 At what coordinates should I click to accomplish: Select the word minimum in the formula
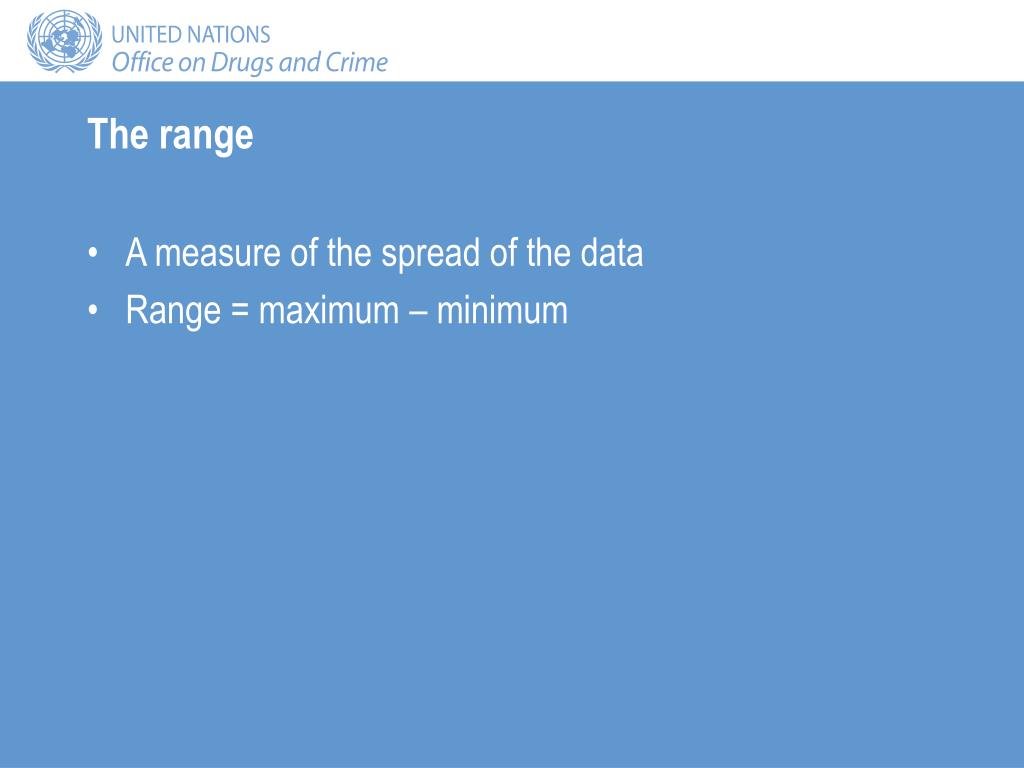coord(502,311)
